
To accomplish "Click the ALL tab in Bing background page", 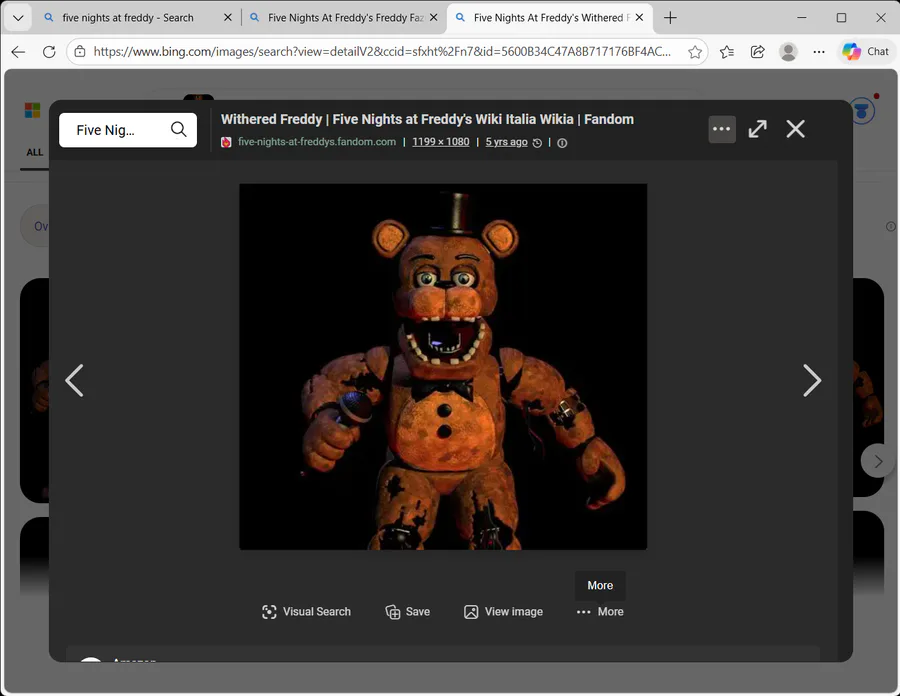I will [x=34, y=152].
